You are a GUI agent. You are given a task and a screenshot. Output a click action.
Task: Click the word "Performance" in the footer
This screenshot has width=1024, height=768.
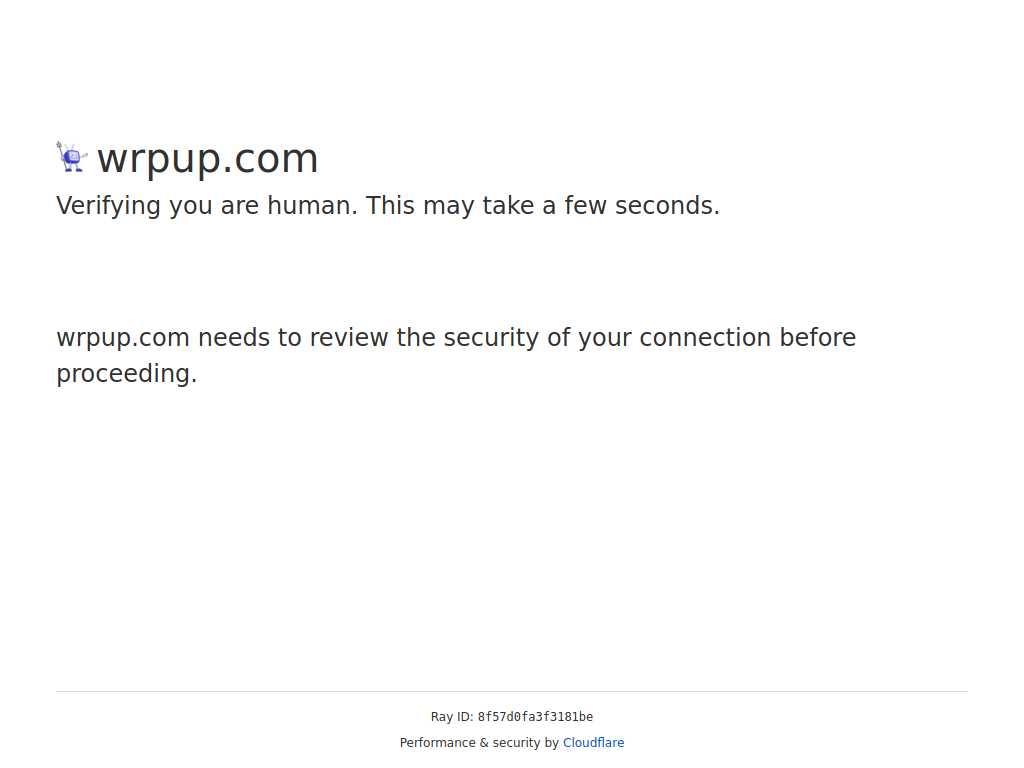[438, 743]
